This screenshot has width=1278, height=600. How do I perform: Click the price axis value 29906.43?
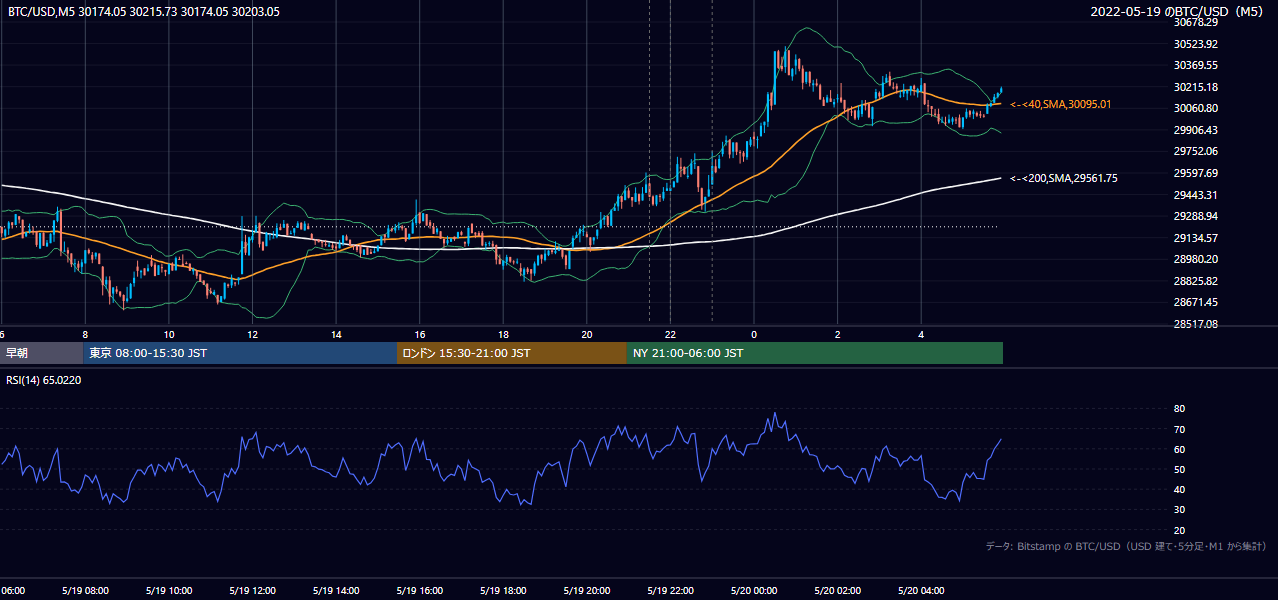(1197, 130)
